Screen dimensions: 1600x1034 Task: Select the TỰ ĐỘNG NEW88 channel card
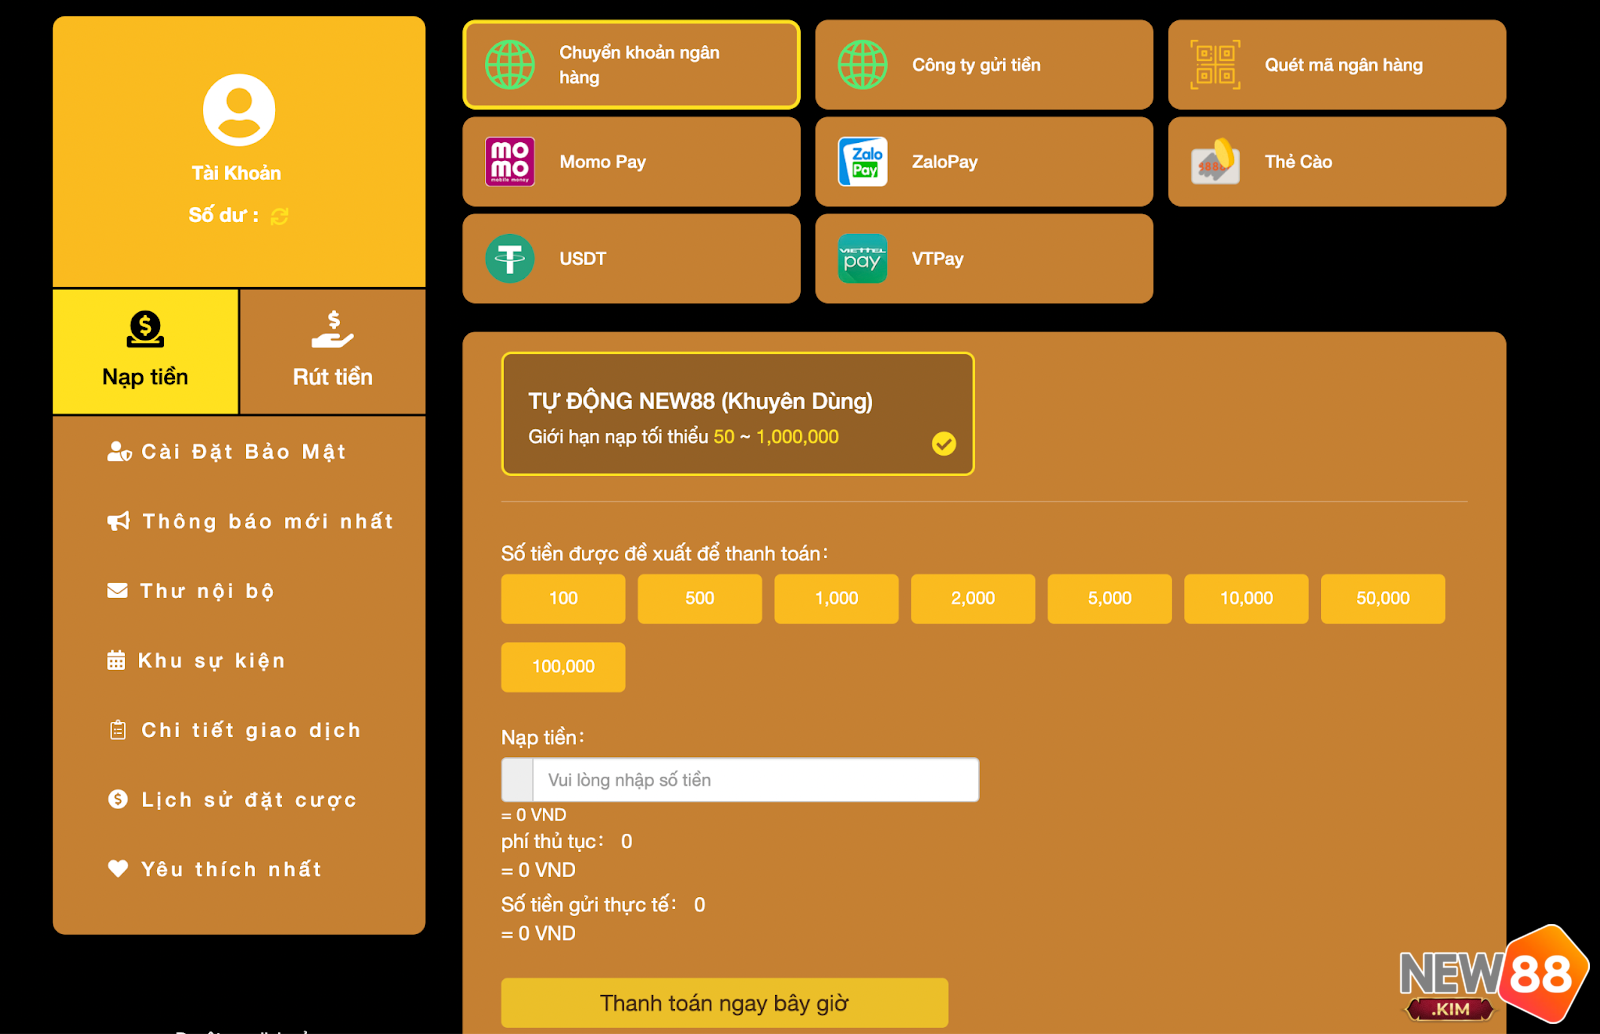point(738,414)
